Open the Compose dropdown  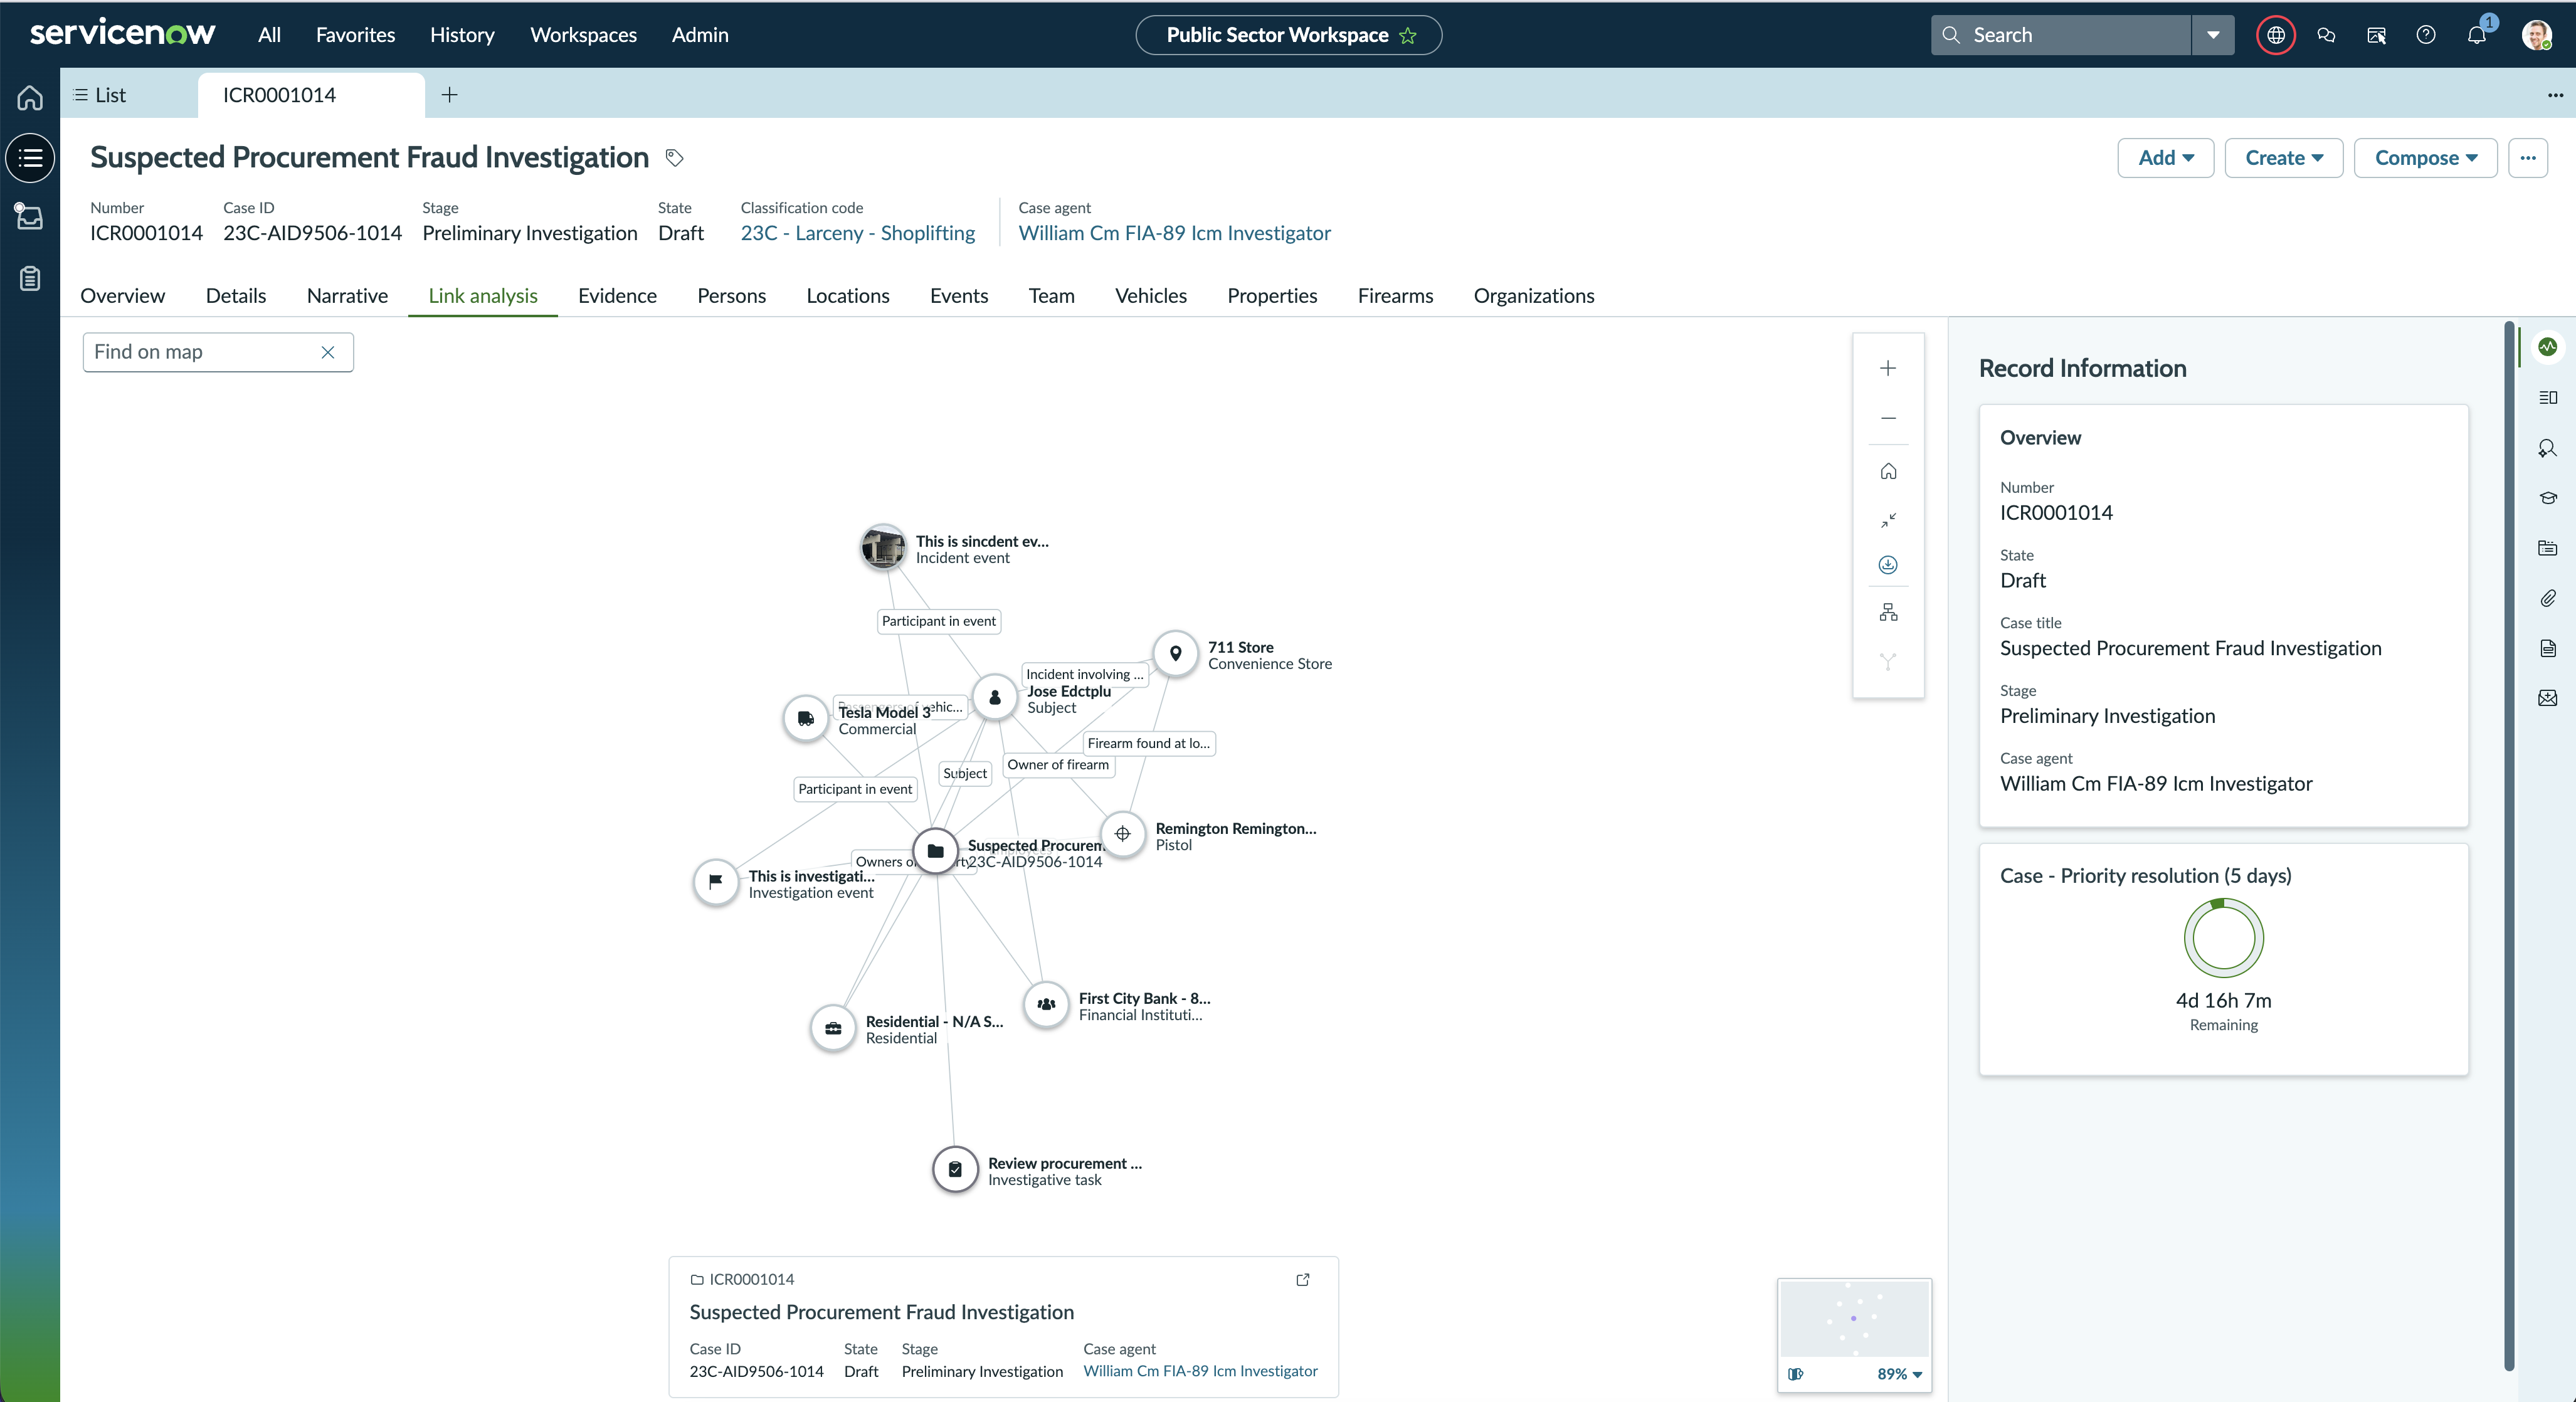(2425, 158)
